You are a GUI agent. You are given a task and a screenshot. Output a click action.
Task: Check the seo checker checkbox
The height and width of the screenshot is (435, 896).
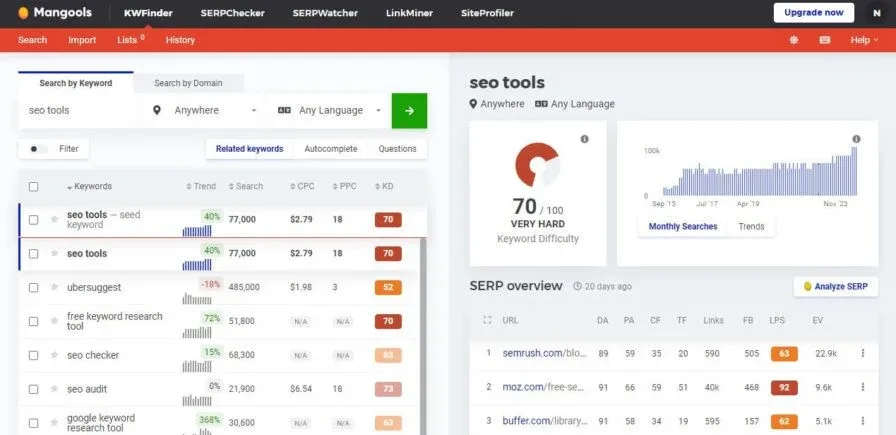[x=34, y=355]
